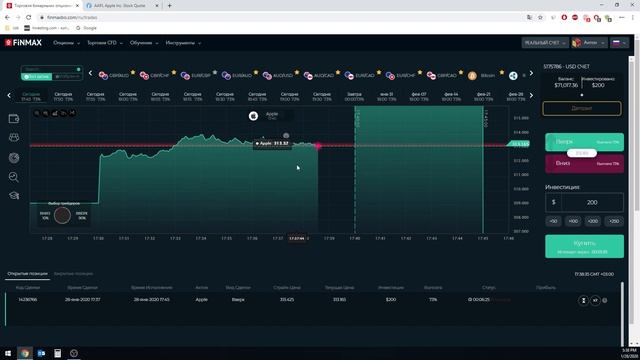Click the Calculator icon in the taskbar
Viewport: 640px width, 360px height.
click(58, 353)
